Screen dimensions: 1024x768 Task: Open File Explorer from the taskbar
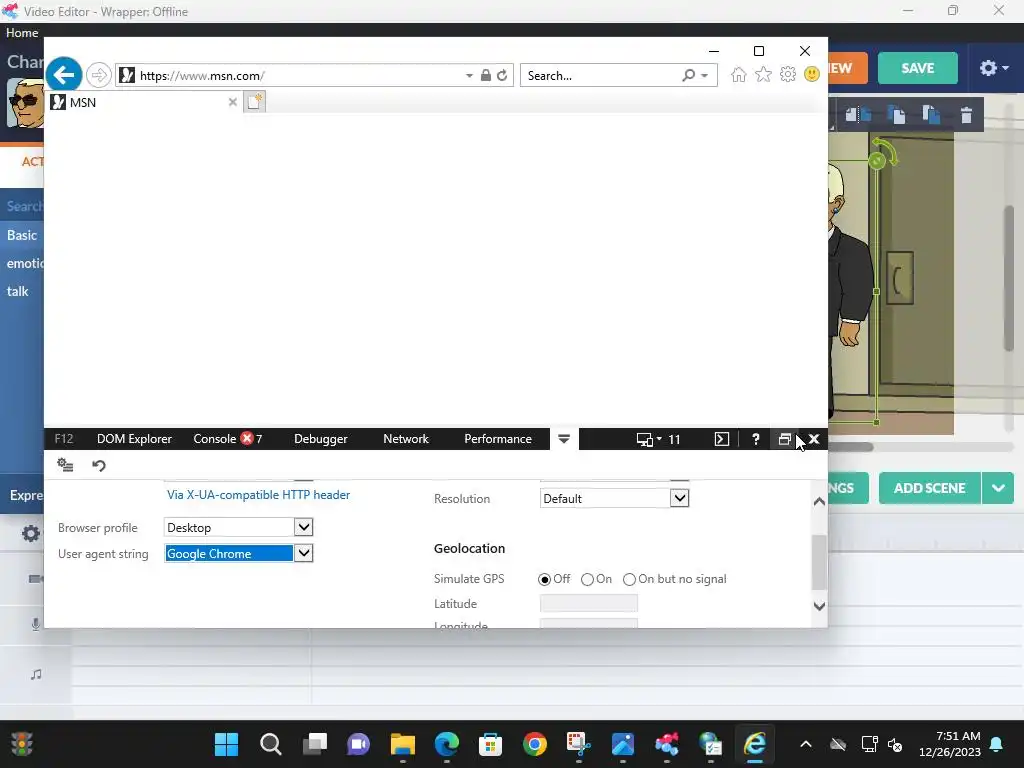point(403,744)
